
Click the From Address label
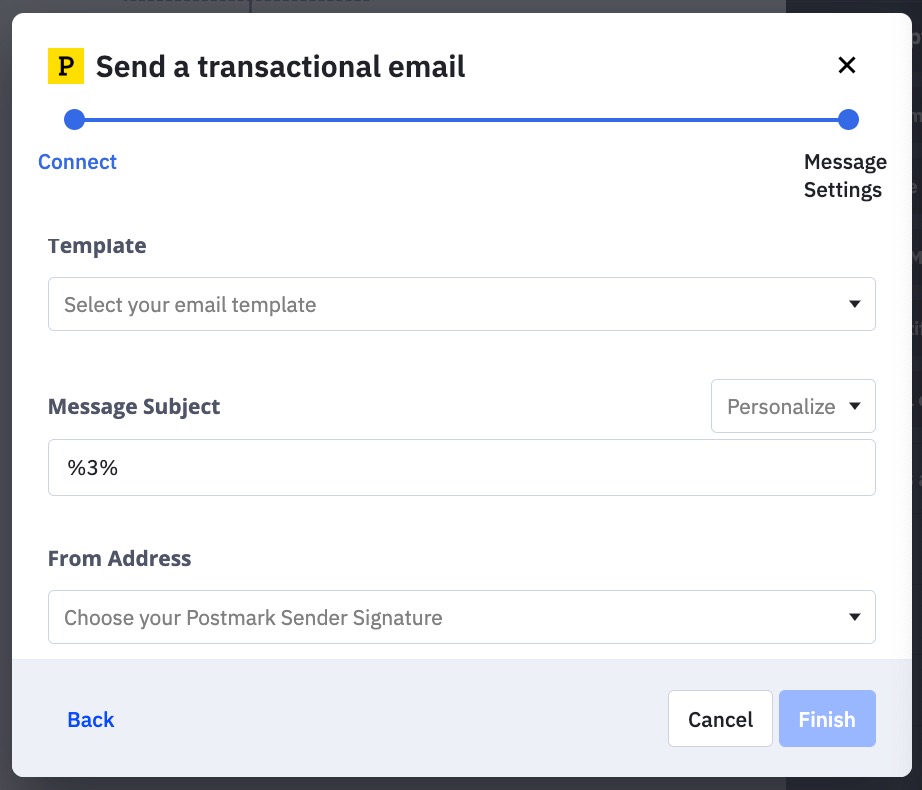(119, 558)
